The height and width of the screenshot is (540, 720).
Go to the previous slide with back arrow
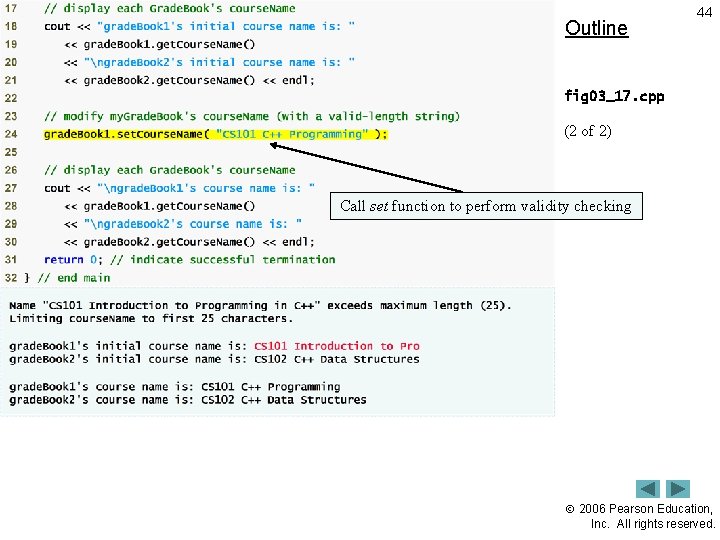647,489
